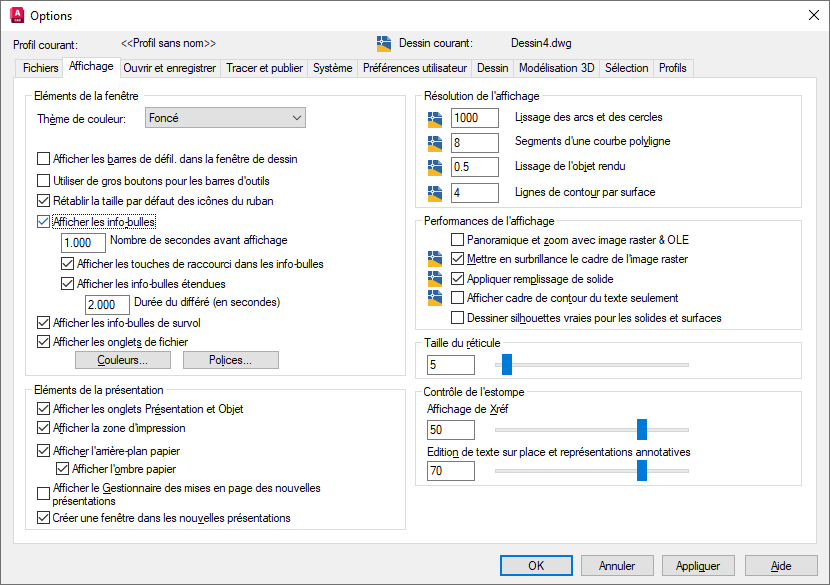Open the Thème de couleur dropdown

224,119
